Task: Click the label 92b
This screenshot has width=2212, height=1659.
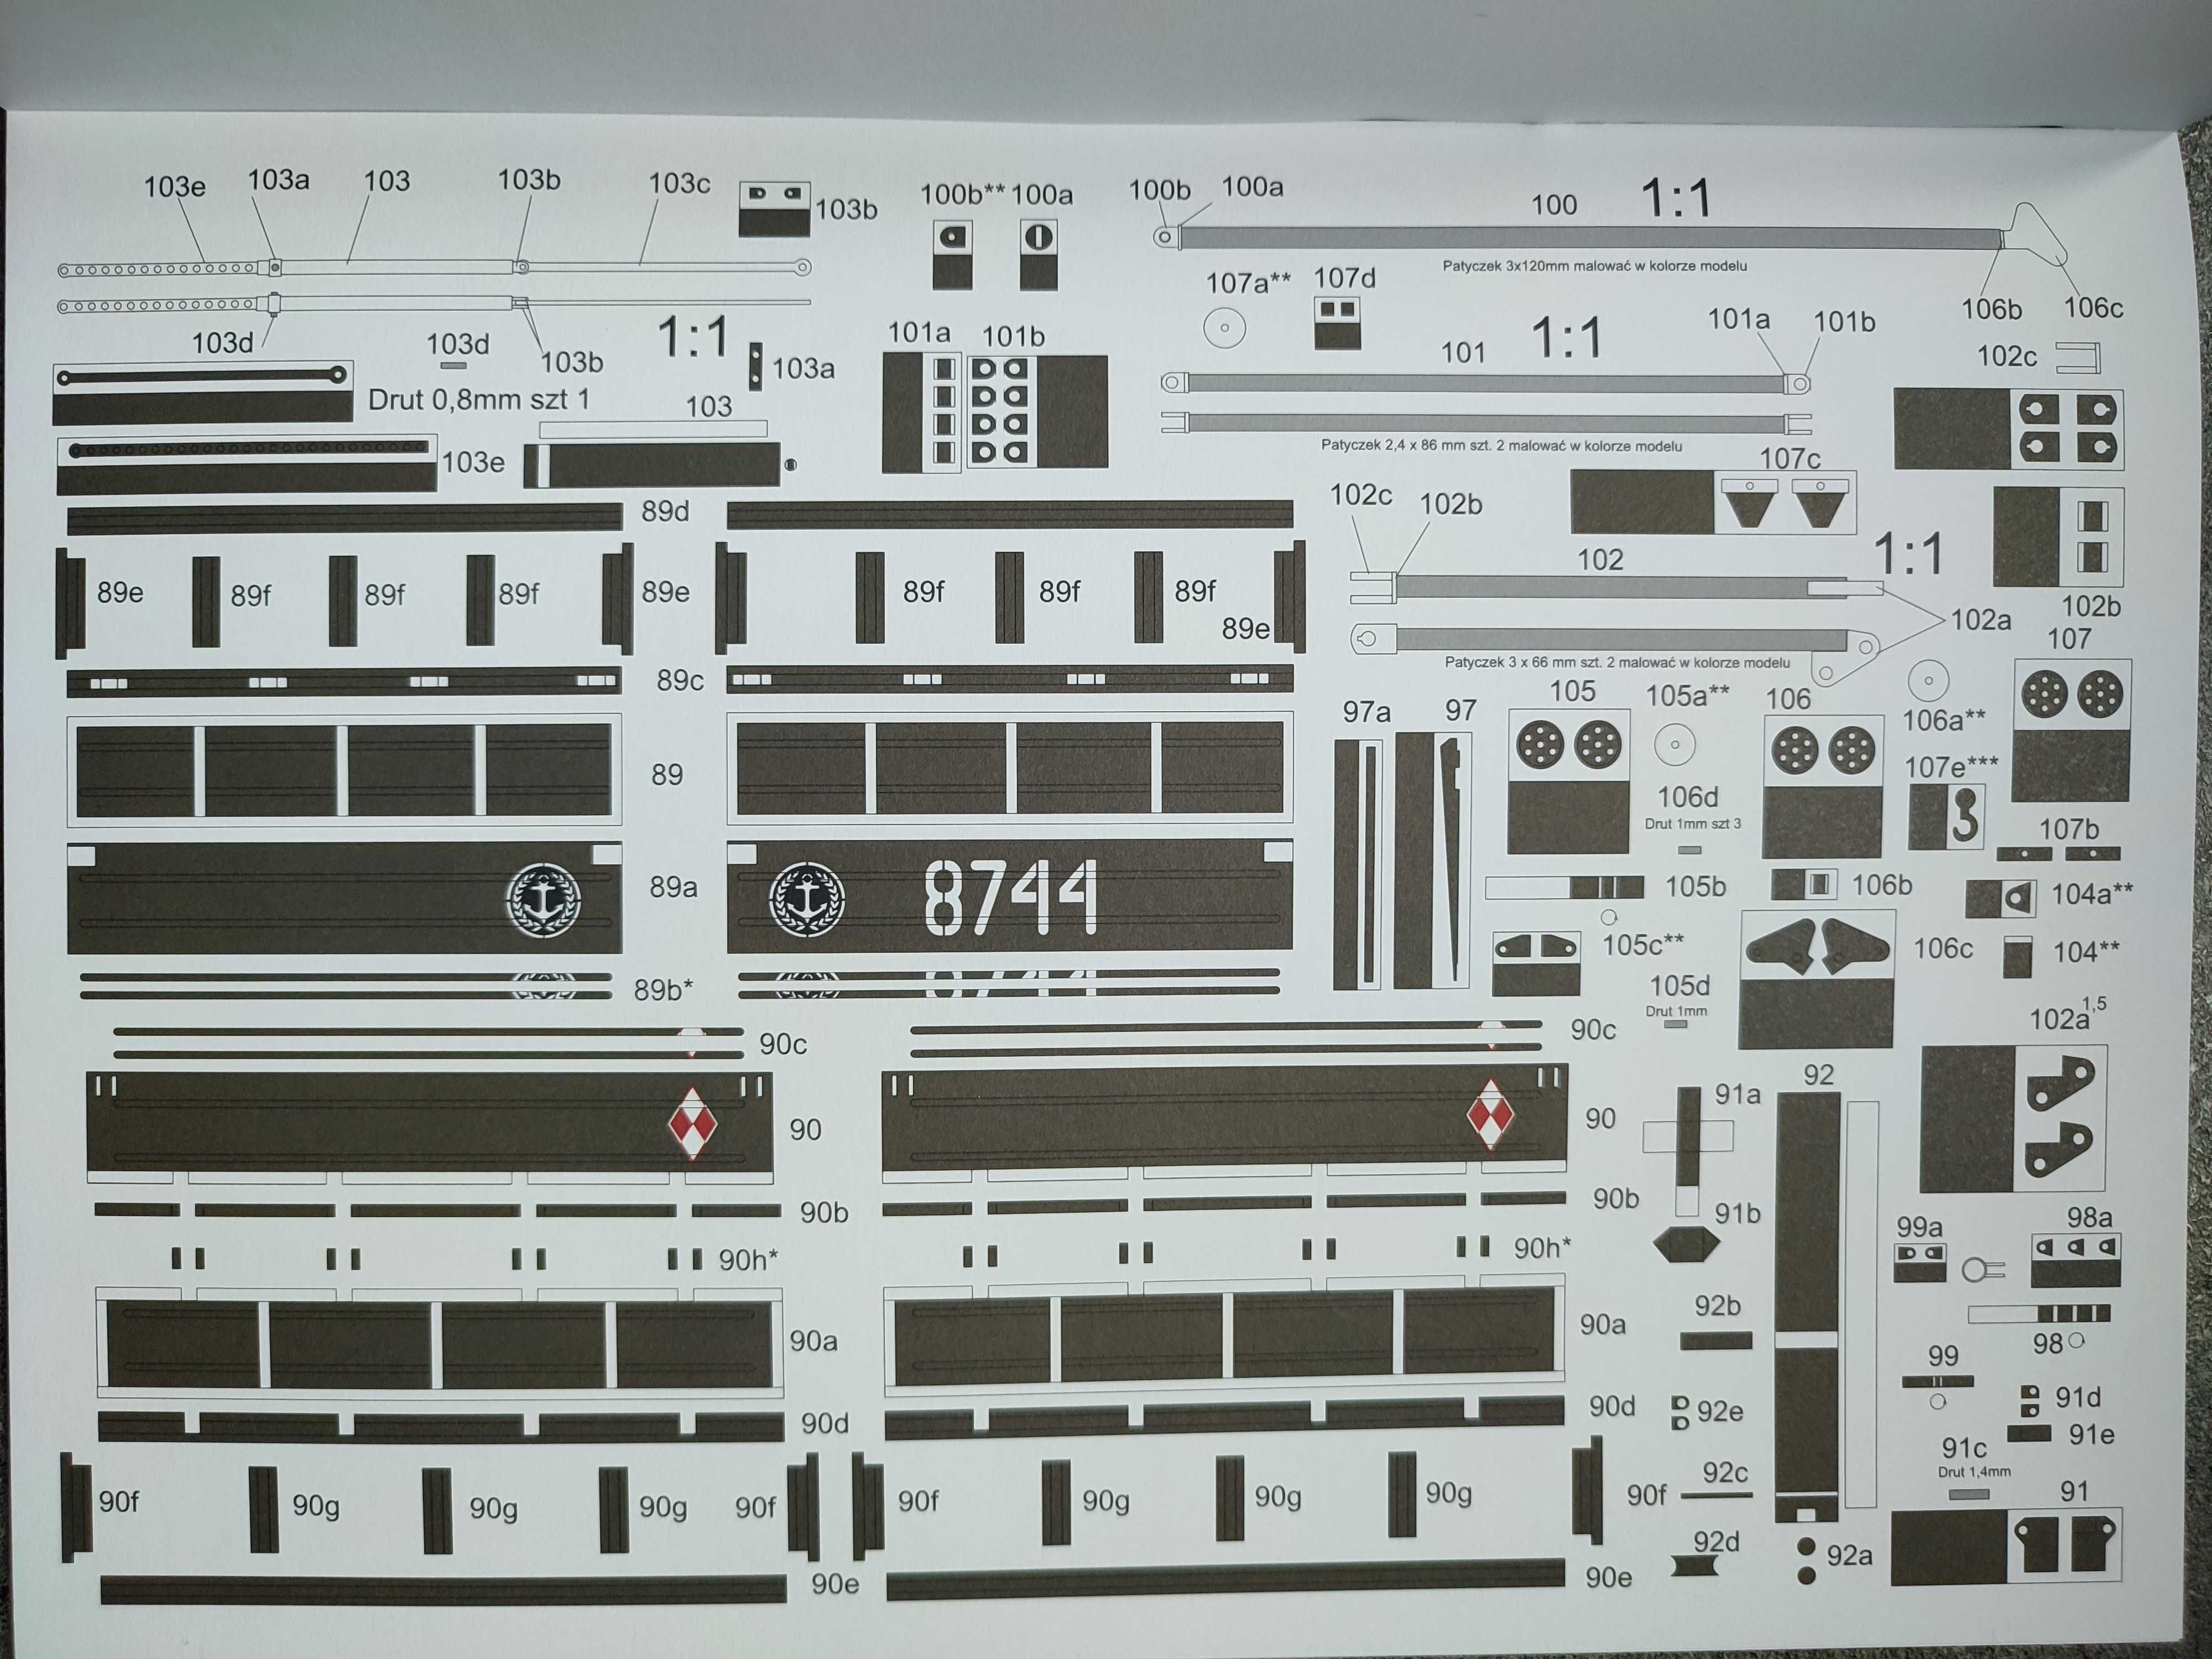Action: tap(1717, 1306)
